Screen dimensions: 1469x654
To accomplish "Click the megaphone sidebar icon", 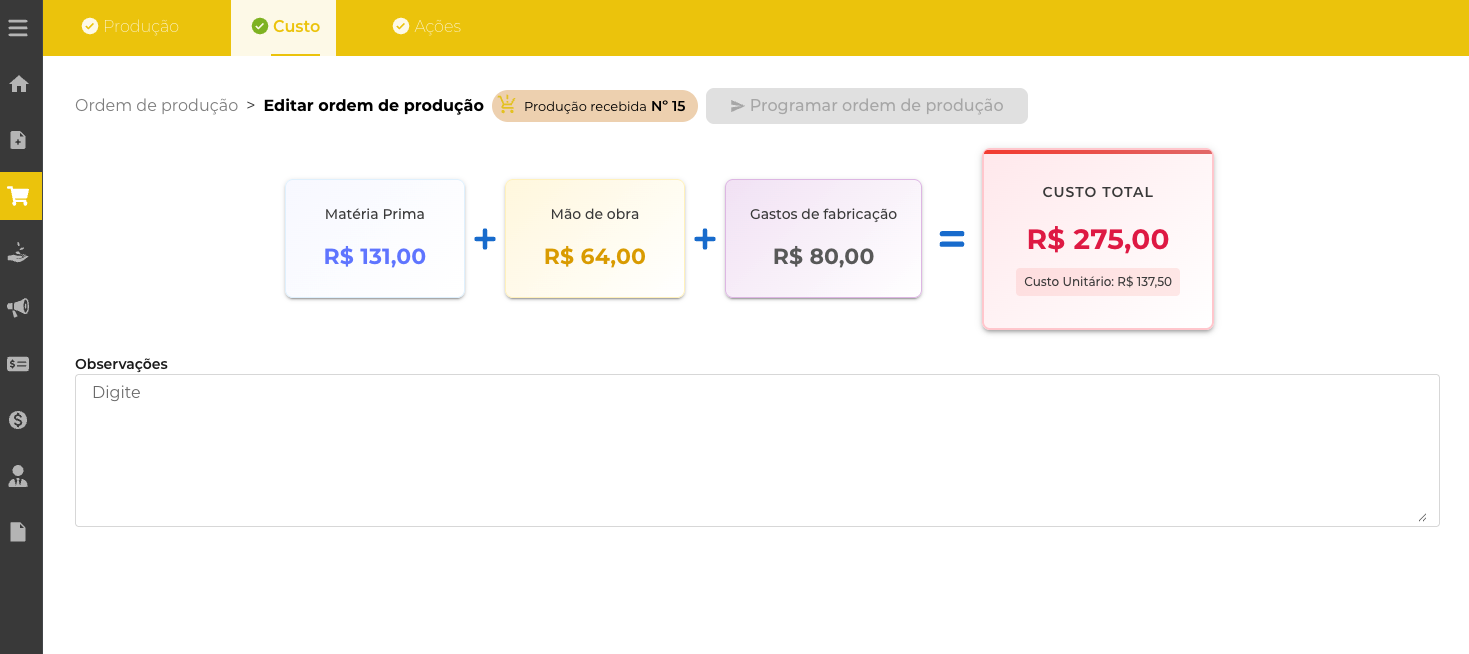I will [18, 308].
